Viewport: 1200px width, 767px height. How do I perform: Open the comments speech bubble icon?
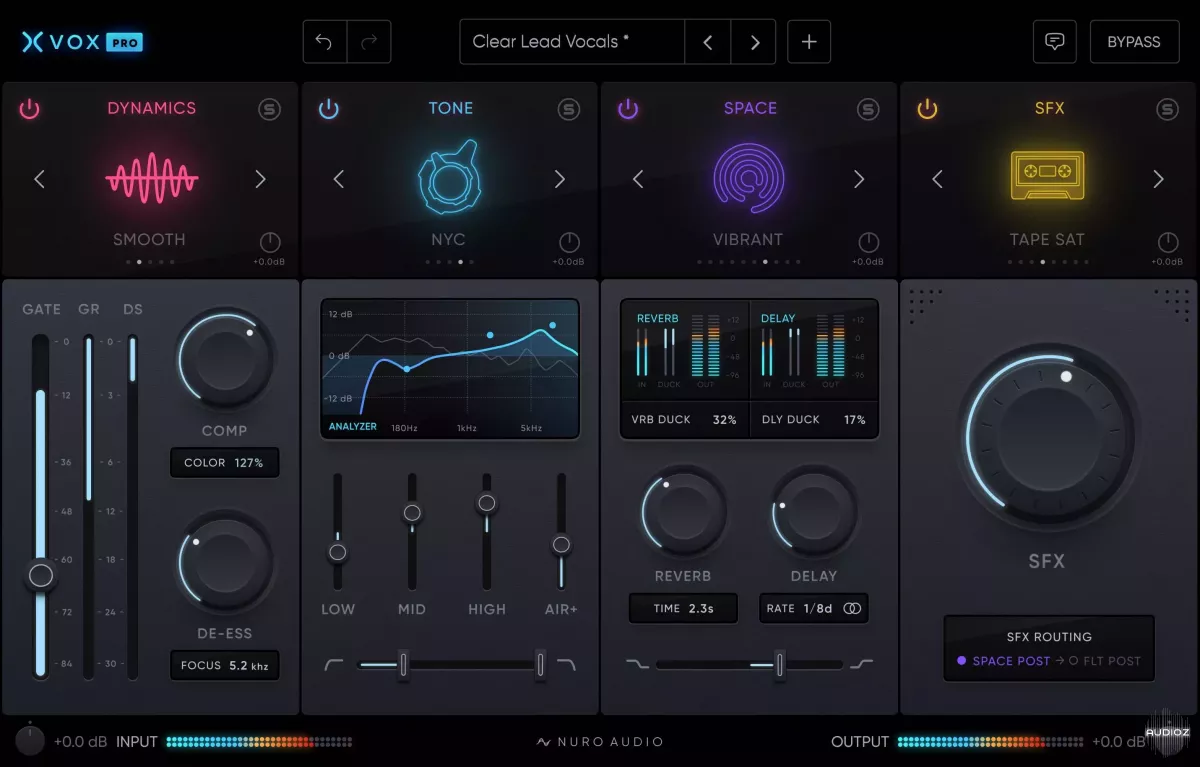pyautogui.click(x=1054, y=42)
